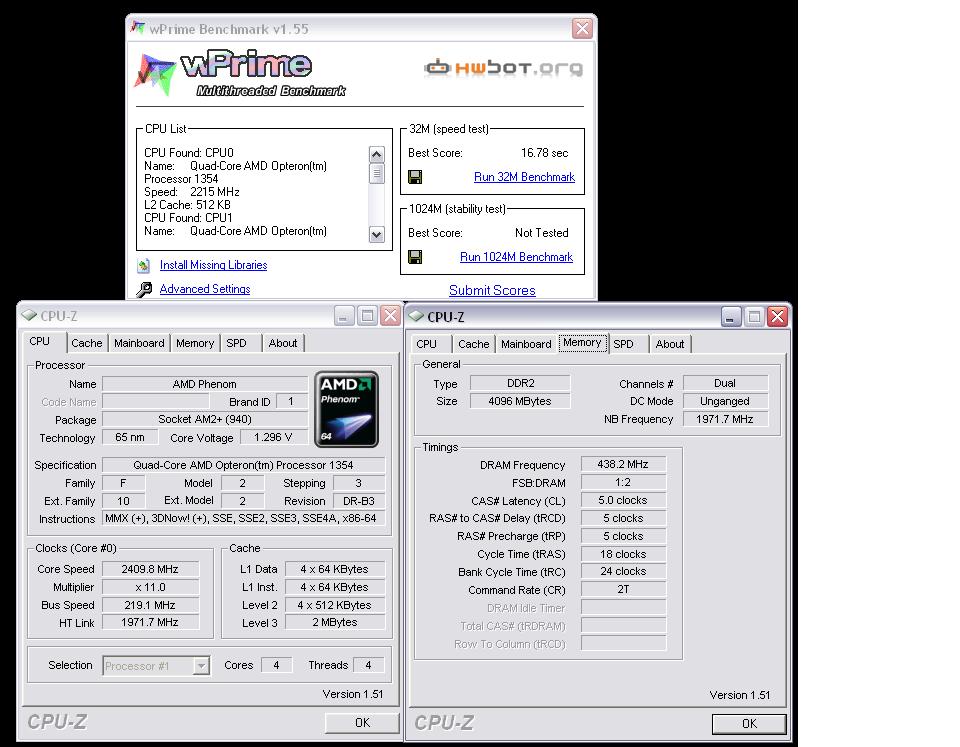Run the 32M Benchmark
The width and height of the screenshot is (960, 747).
coord(524,177)
